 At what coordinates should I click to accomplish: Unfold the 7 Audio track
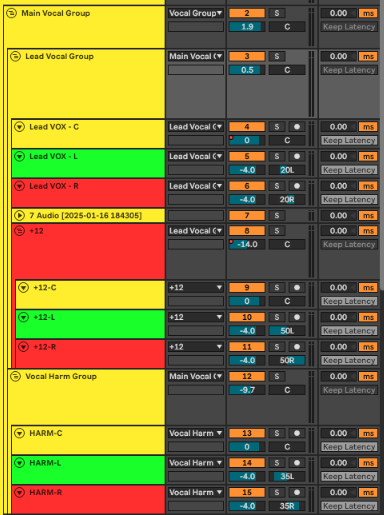coord(19,216)
